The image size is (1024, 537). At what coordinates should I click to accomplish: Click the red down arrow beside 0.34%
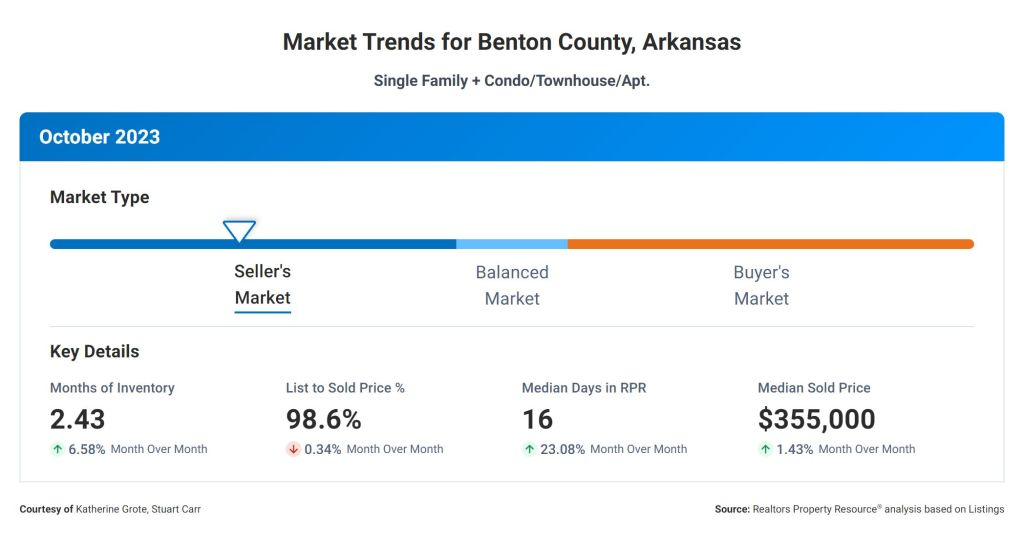(293, 449)
